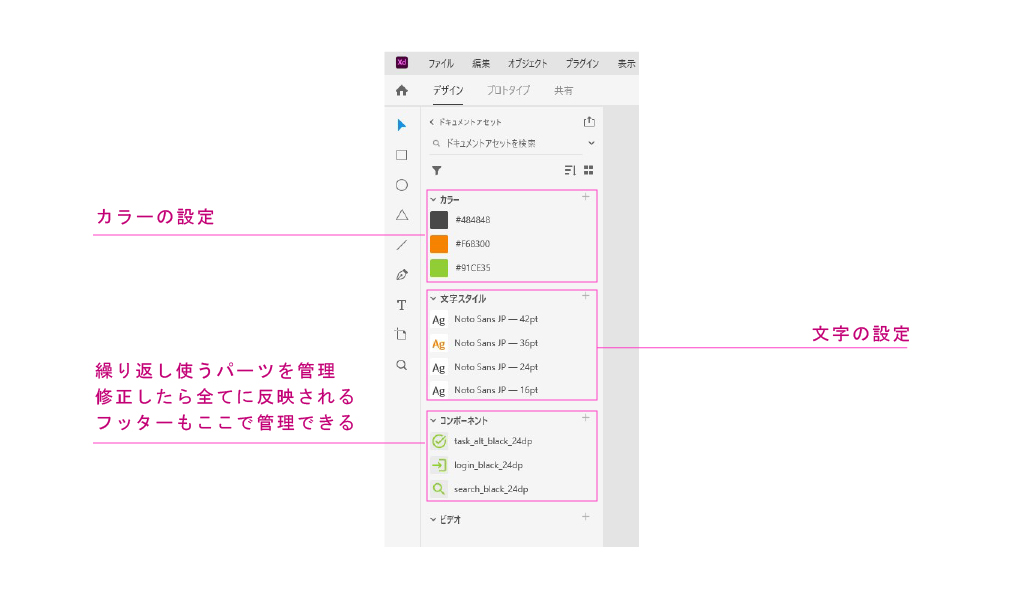This screenshot has width=1024, height=600.
Task: Switch the assets panel to grid view
Action: (x=589, y=171)
